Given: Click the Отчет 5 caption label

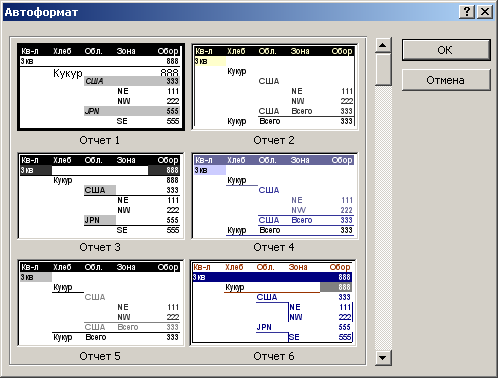Looking at the screenshot, I should click(100, 356).
